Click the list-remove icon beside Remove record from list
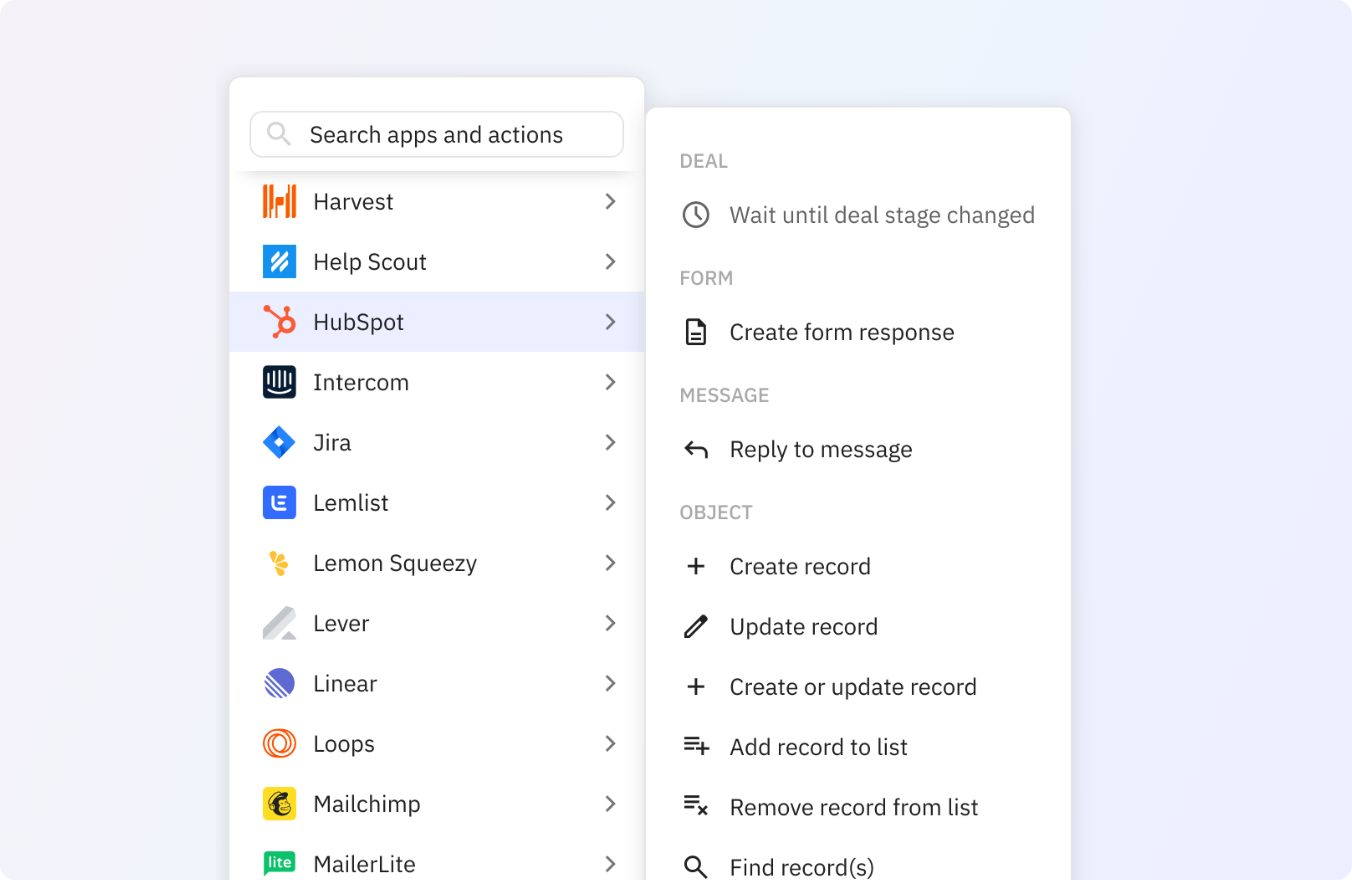 [x=696, y=806]
